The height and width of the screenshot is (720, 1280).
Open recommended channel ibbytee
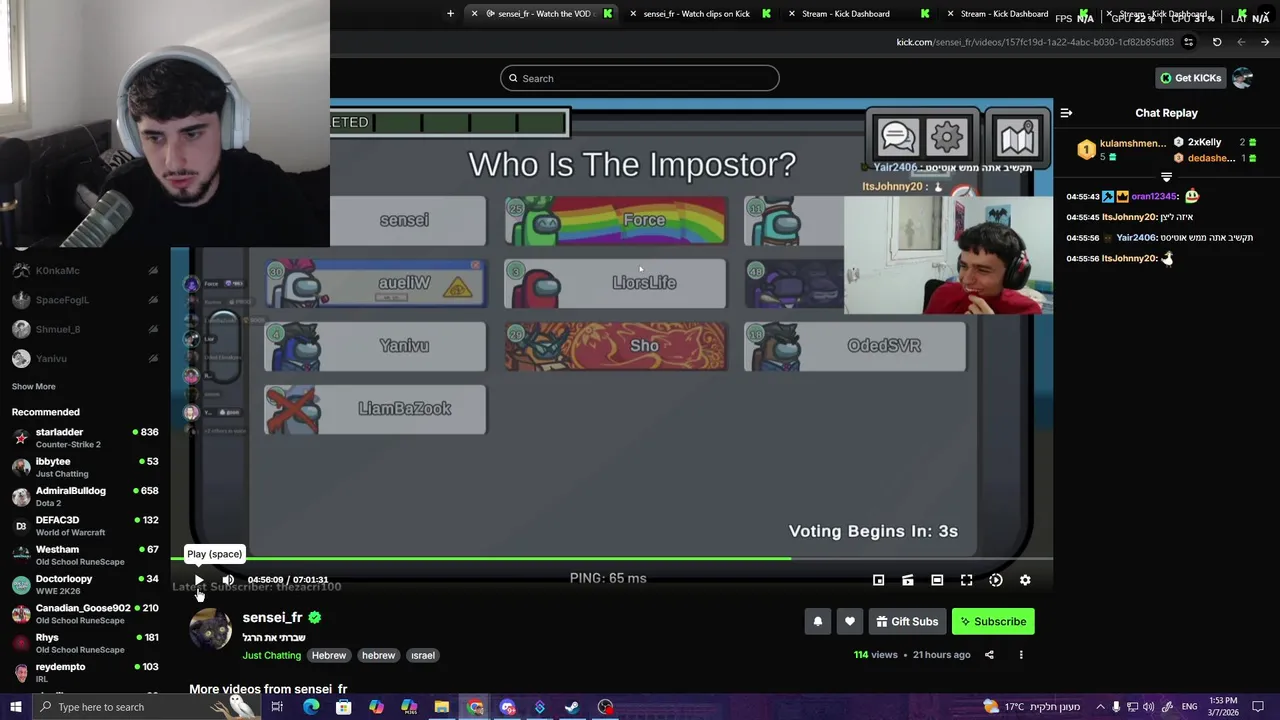[x=85, y=467]
